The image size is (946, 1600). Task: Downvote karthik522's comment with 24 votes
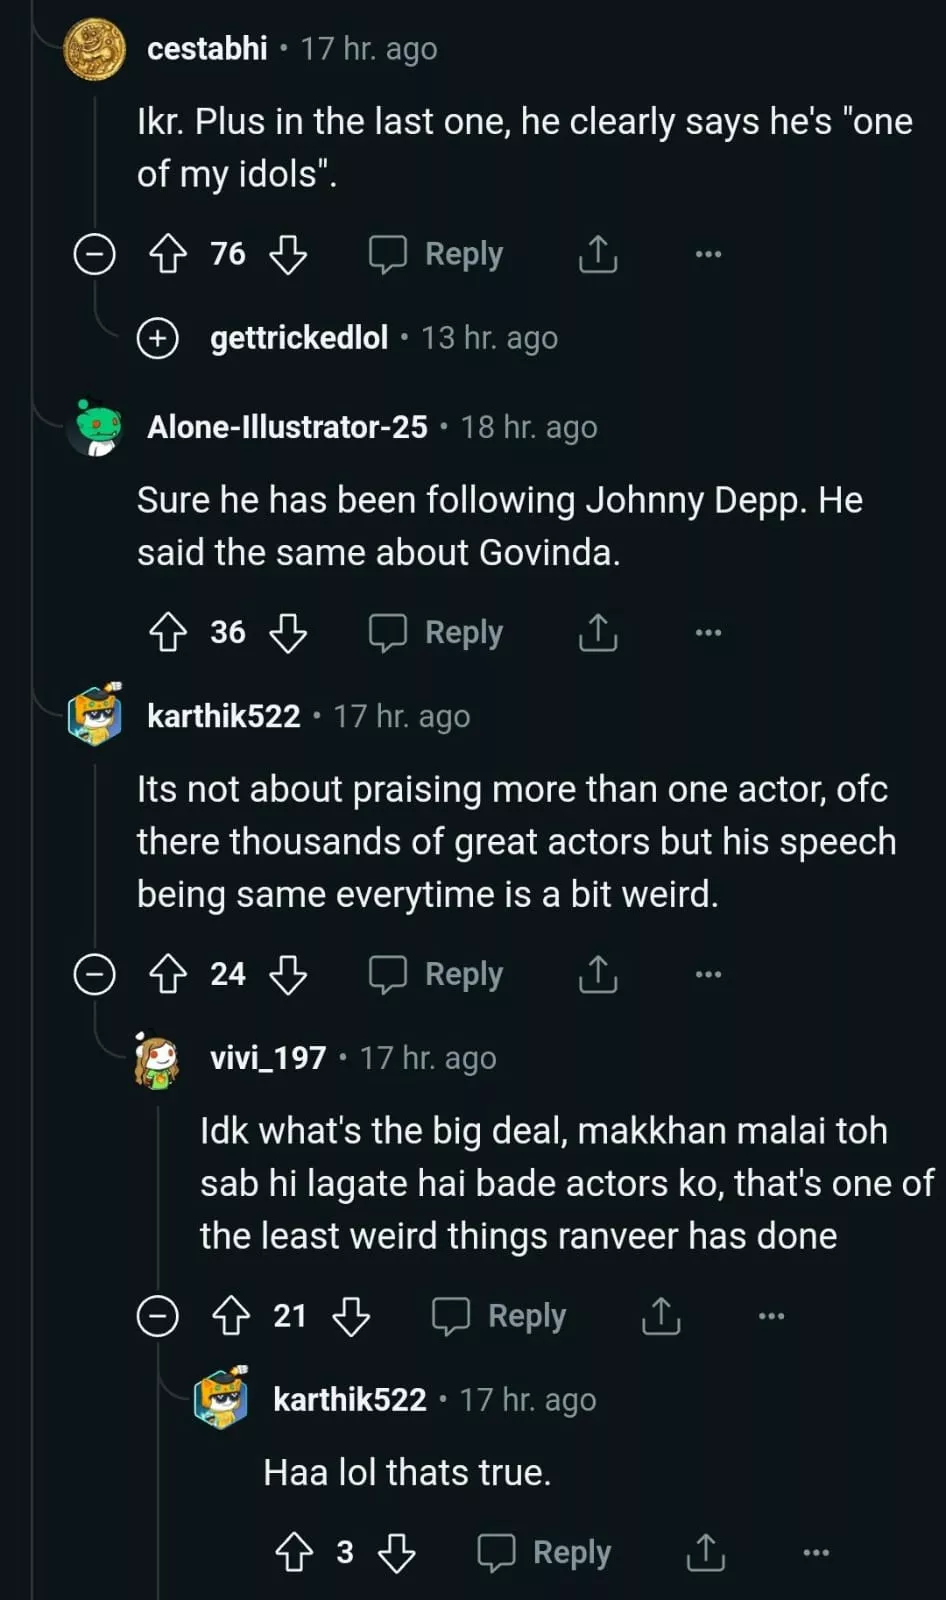click(x=288, y=974)
